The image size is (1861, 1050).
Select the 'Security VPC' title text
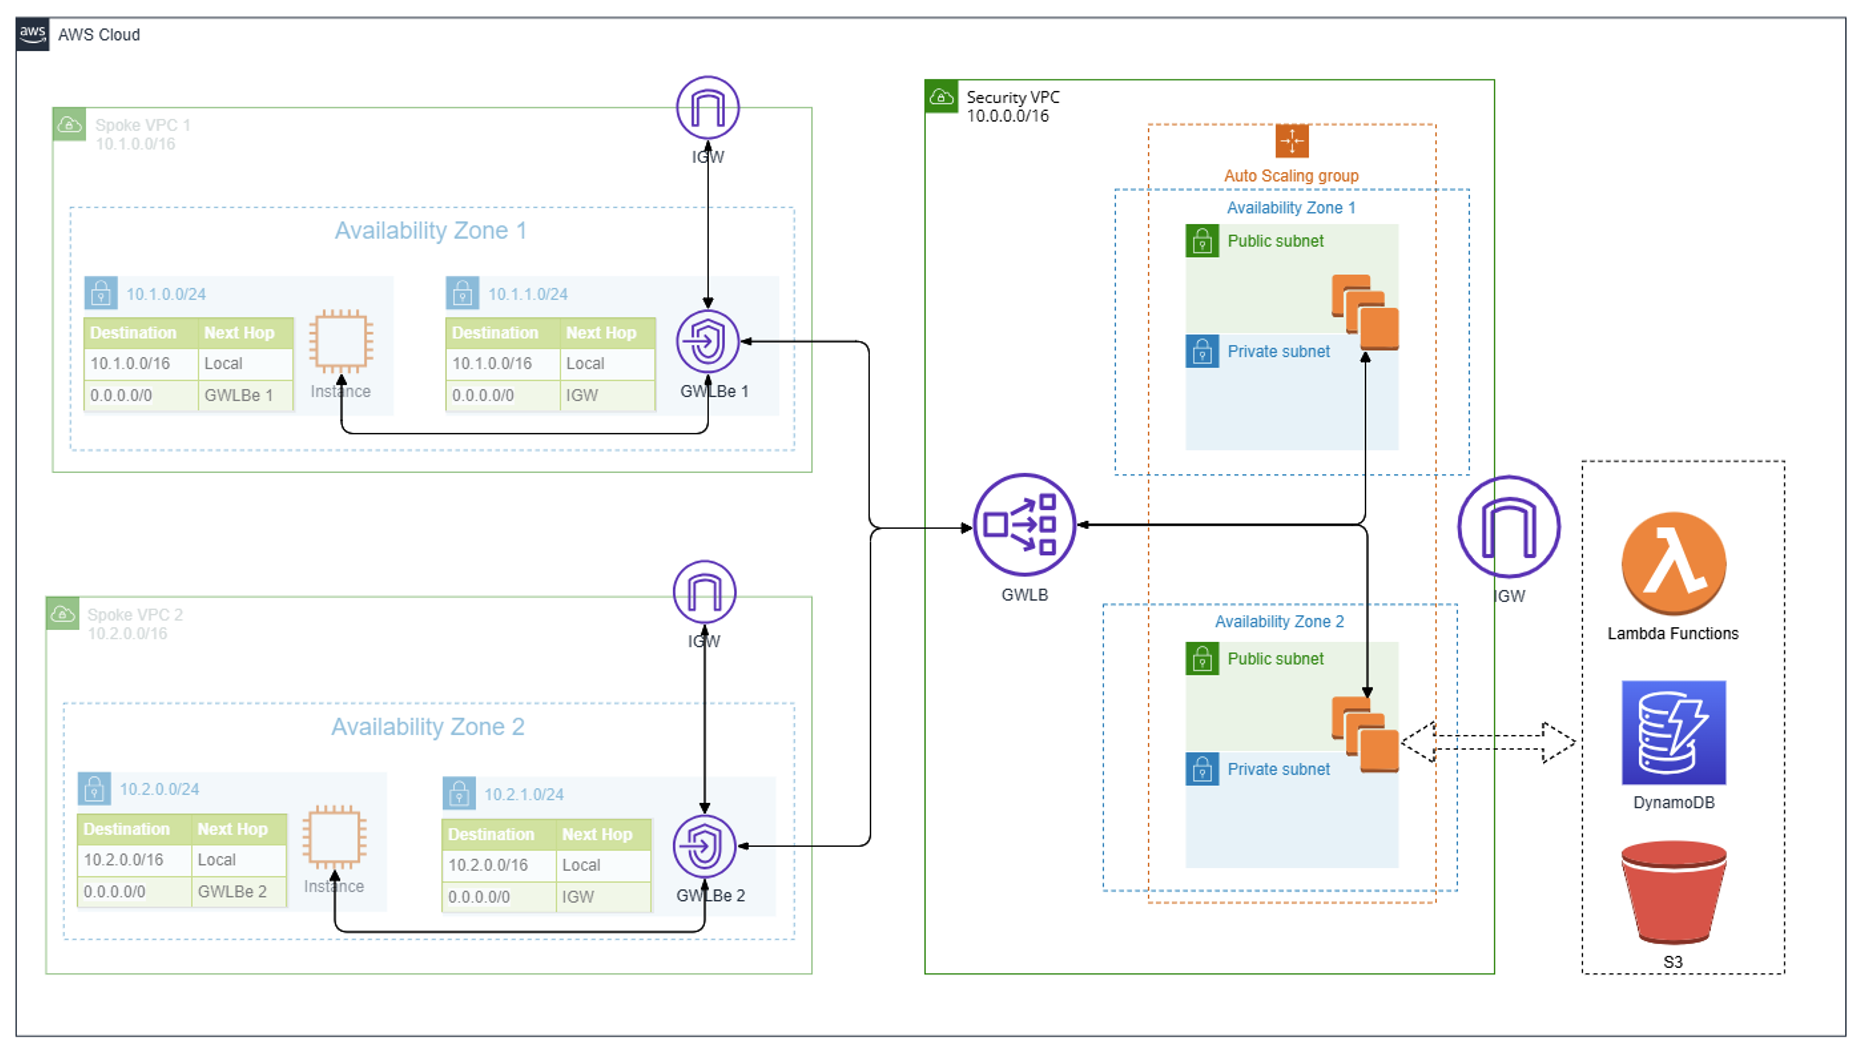pos(1013,97)
